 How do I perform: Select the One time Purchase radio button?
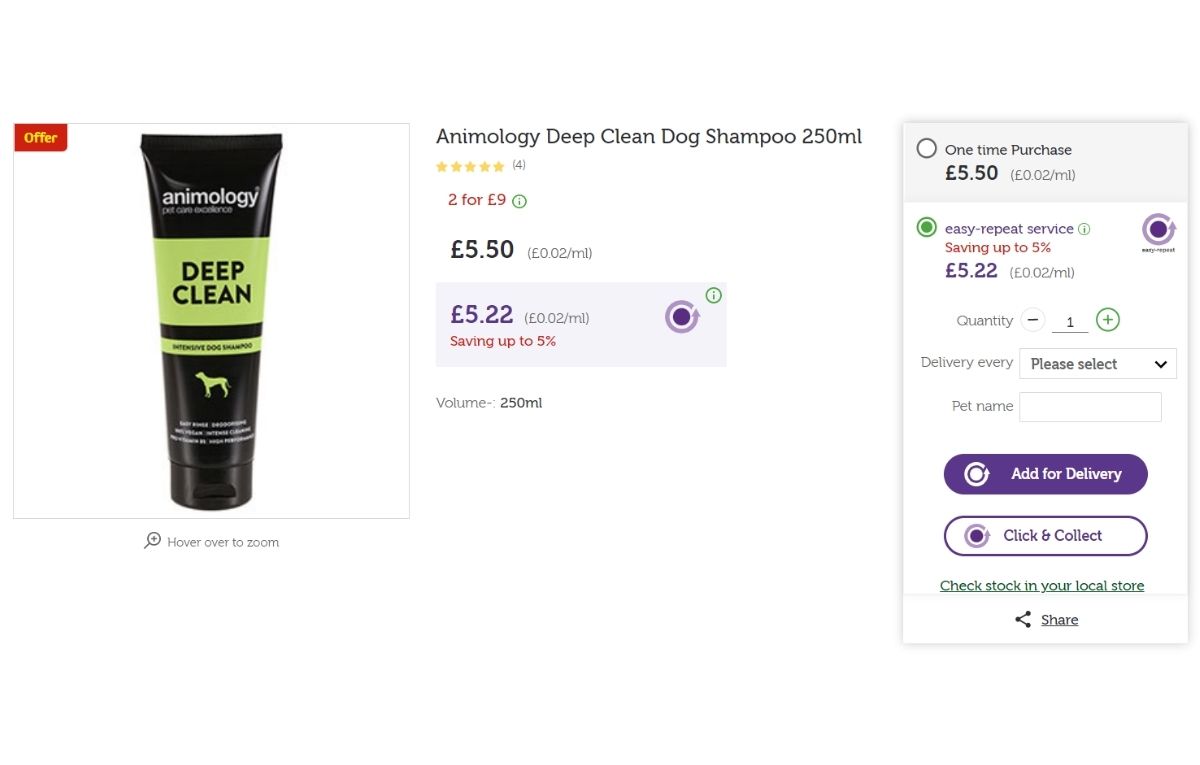tap(927, 149)
